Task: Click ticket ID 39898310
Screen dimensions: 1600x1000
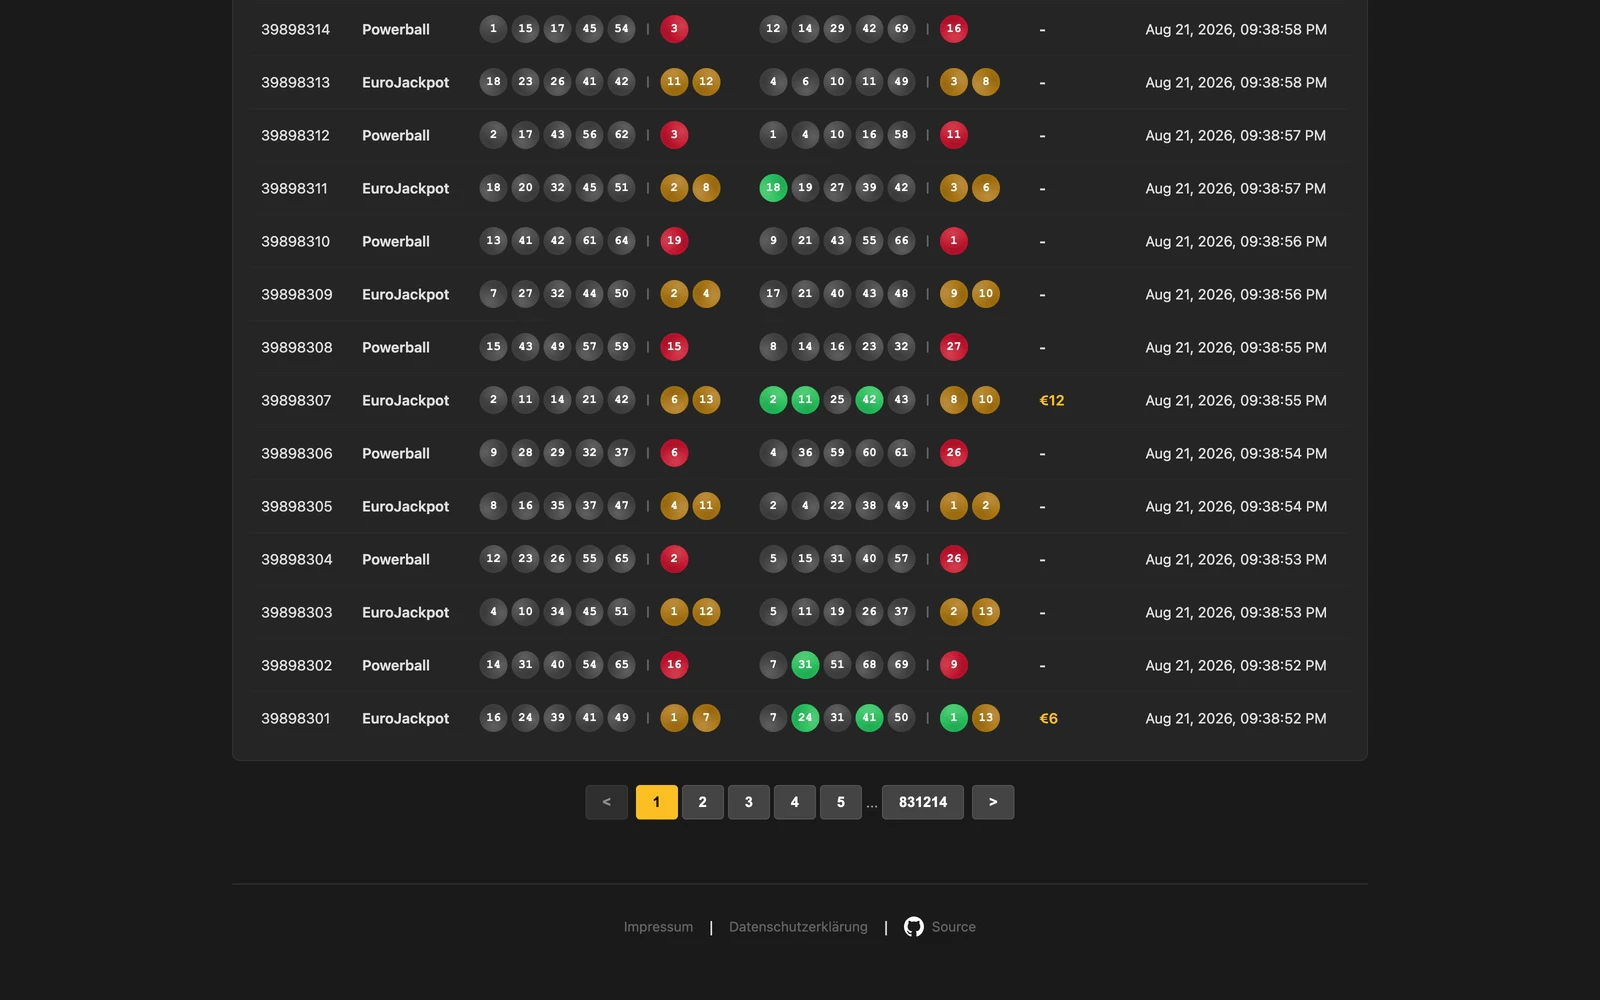Action: 296,241
